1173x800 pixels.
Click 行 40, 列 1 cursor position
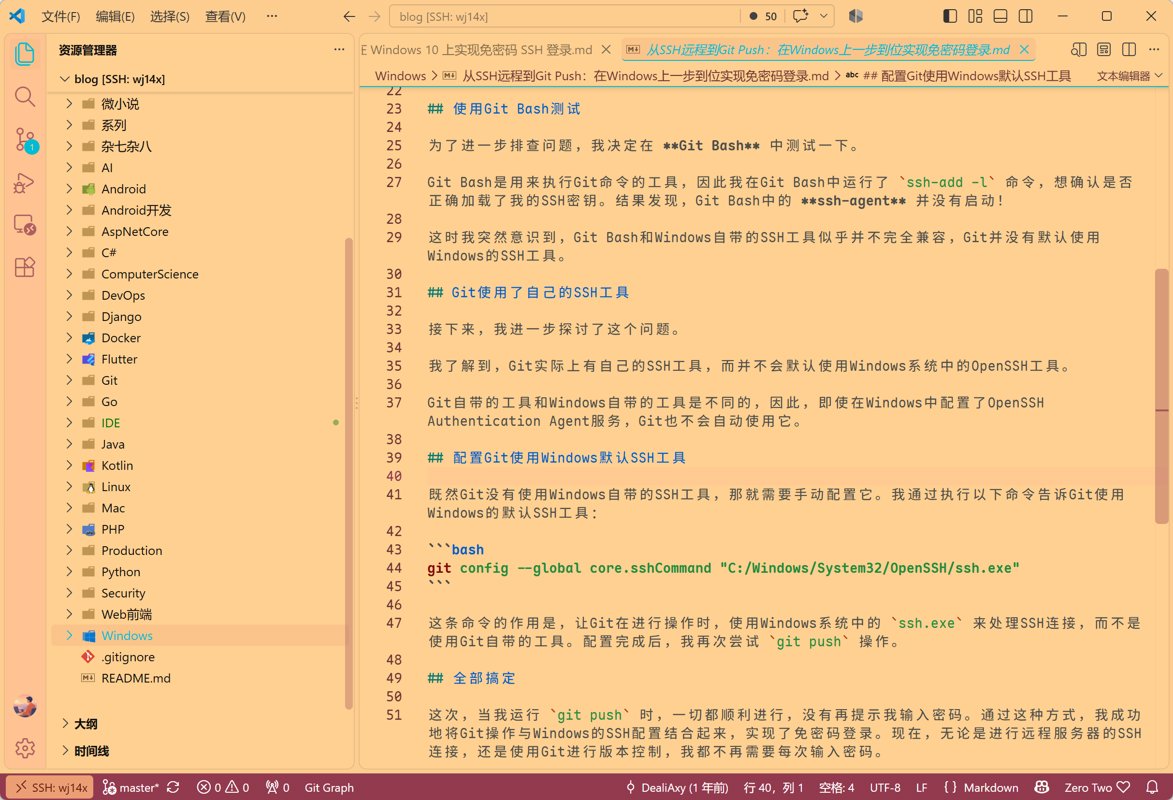[774, 787]
